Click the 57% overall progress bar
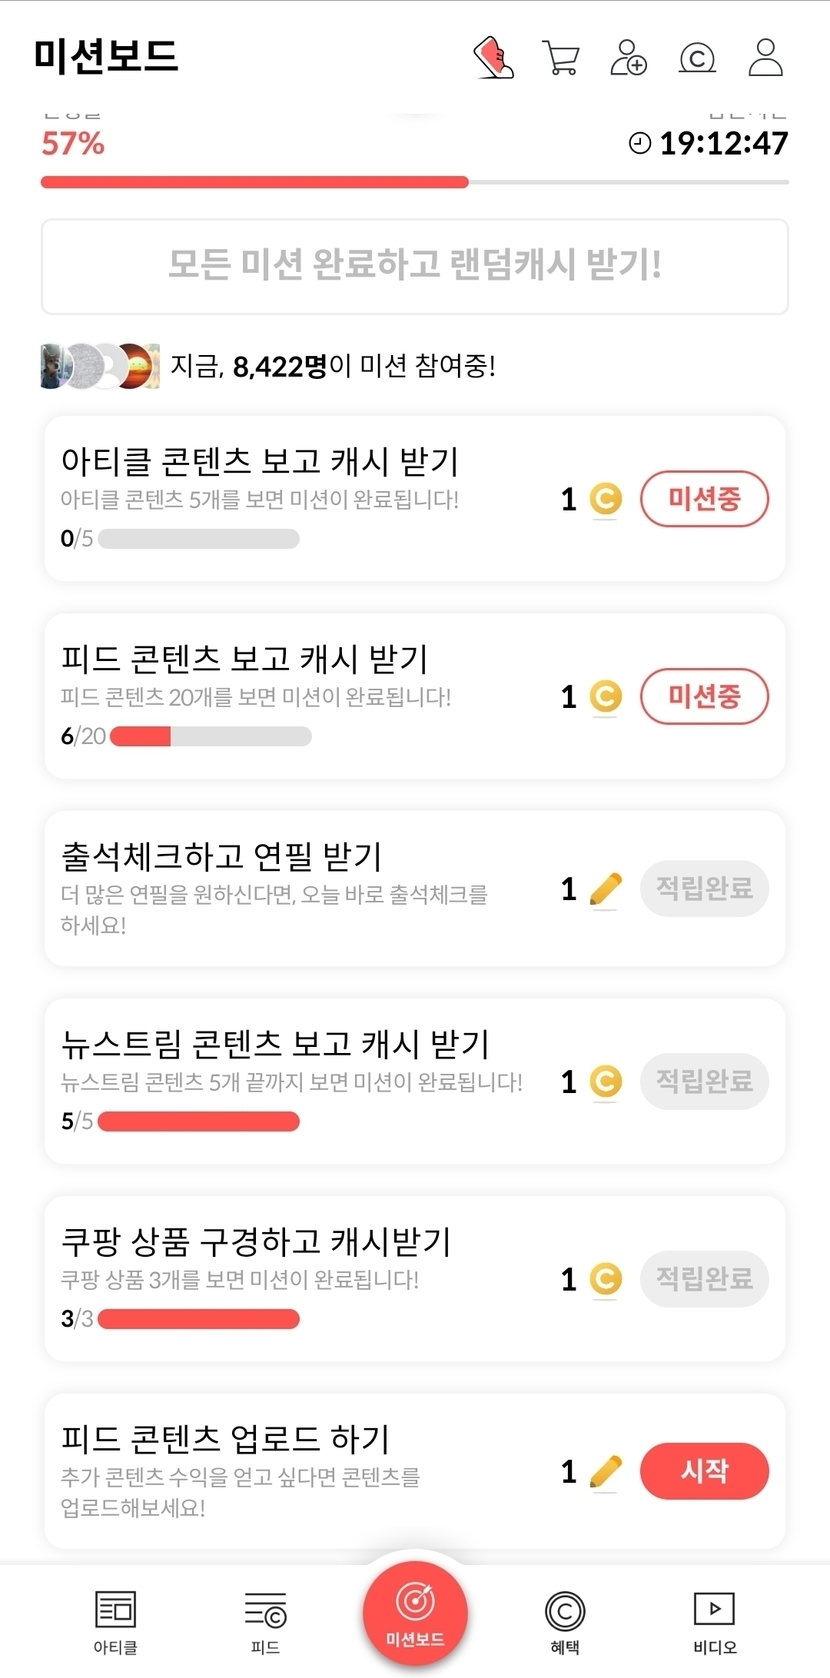830x1678 pixels. pyautogui.click(x=414, y=182)
